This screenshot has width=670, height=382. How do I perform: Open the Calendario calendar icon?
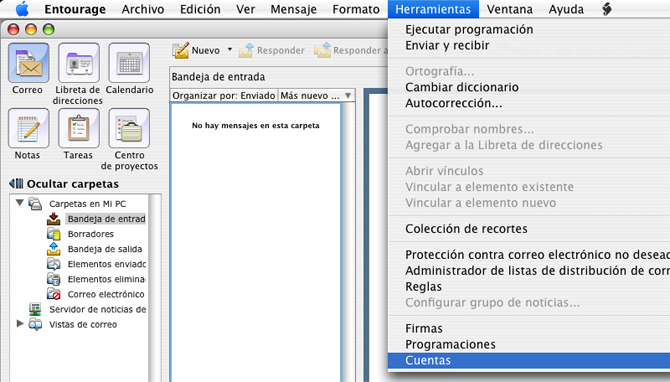click(x=129, y=63)
